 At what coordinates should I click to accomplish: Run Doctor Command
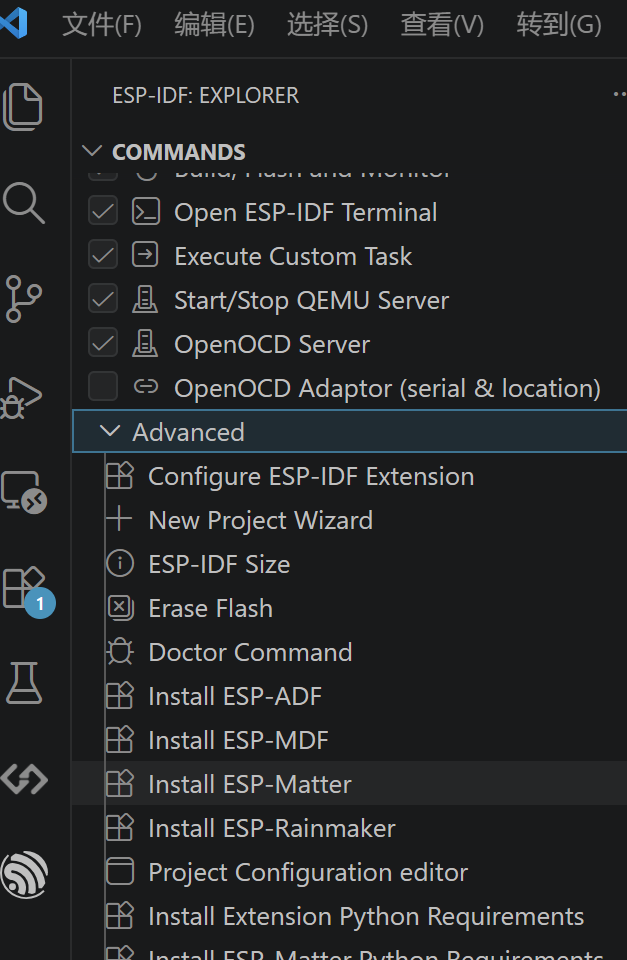(250, 652)
